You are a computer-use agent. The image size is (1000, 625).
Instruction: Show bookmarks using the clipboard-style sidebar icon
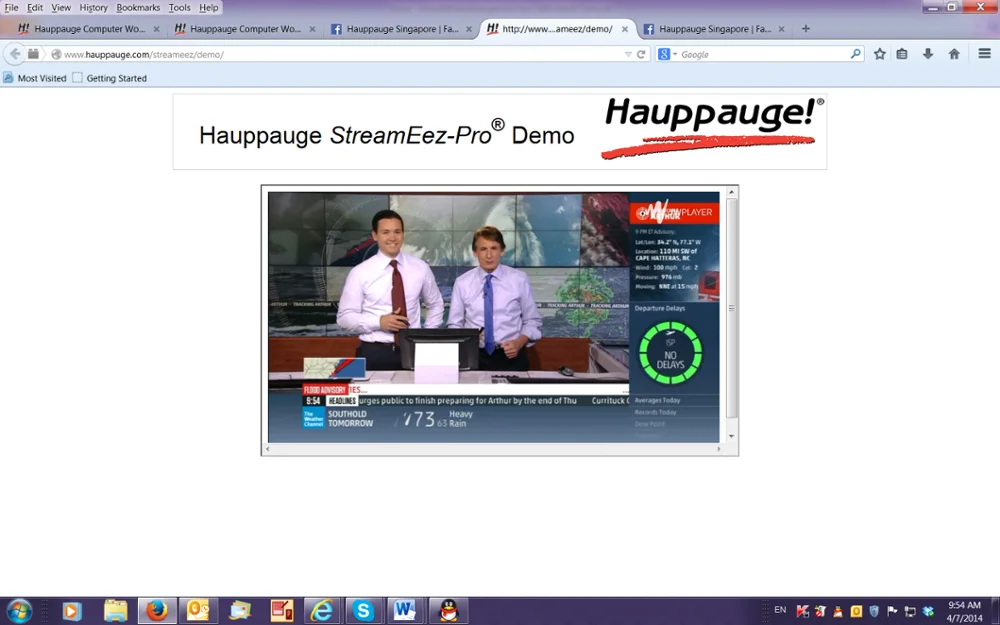coord(901,53)
